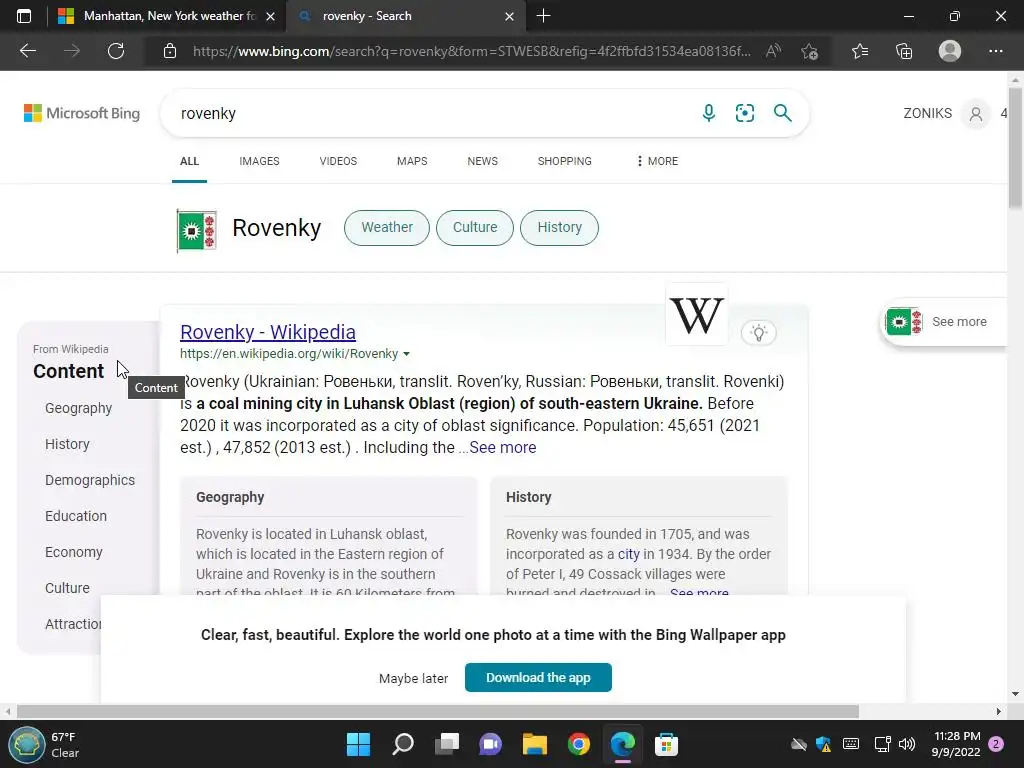Expand the MORE search options menu
Image resolution: width=1024 pixels, height=768 pixels.
(657, 161)
